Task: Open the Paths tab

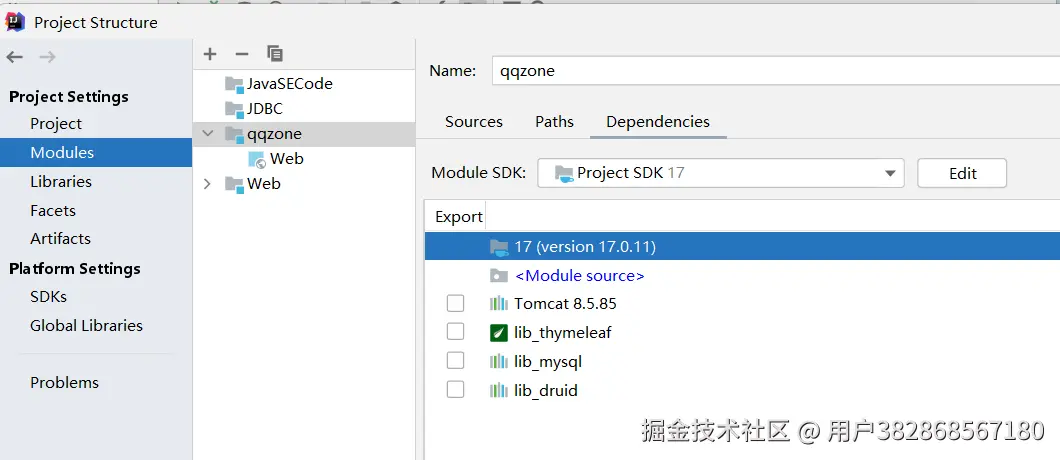Action: click(x=554, y=122)
